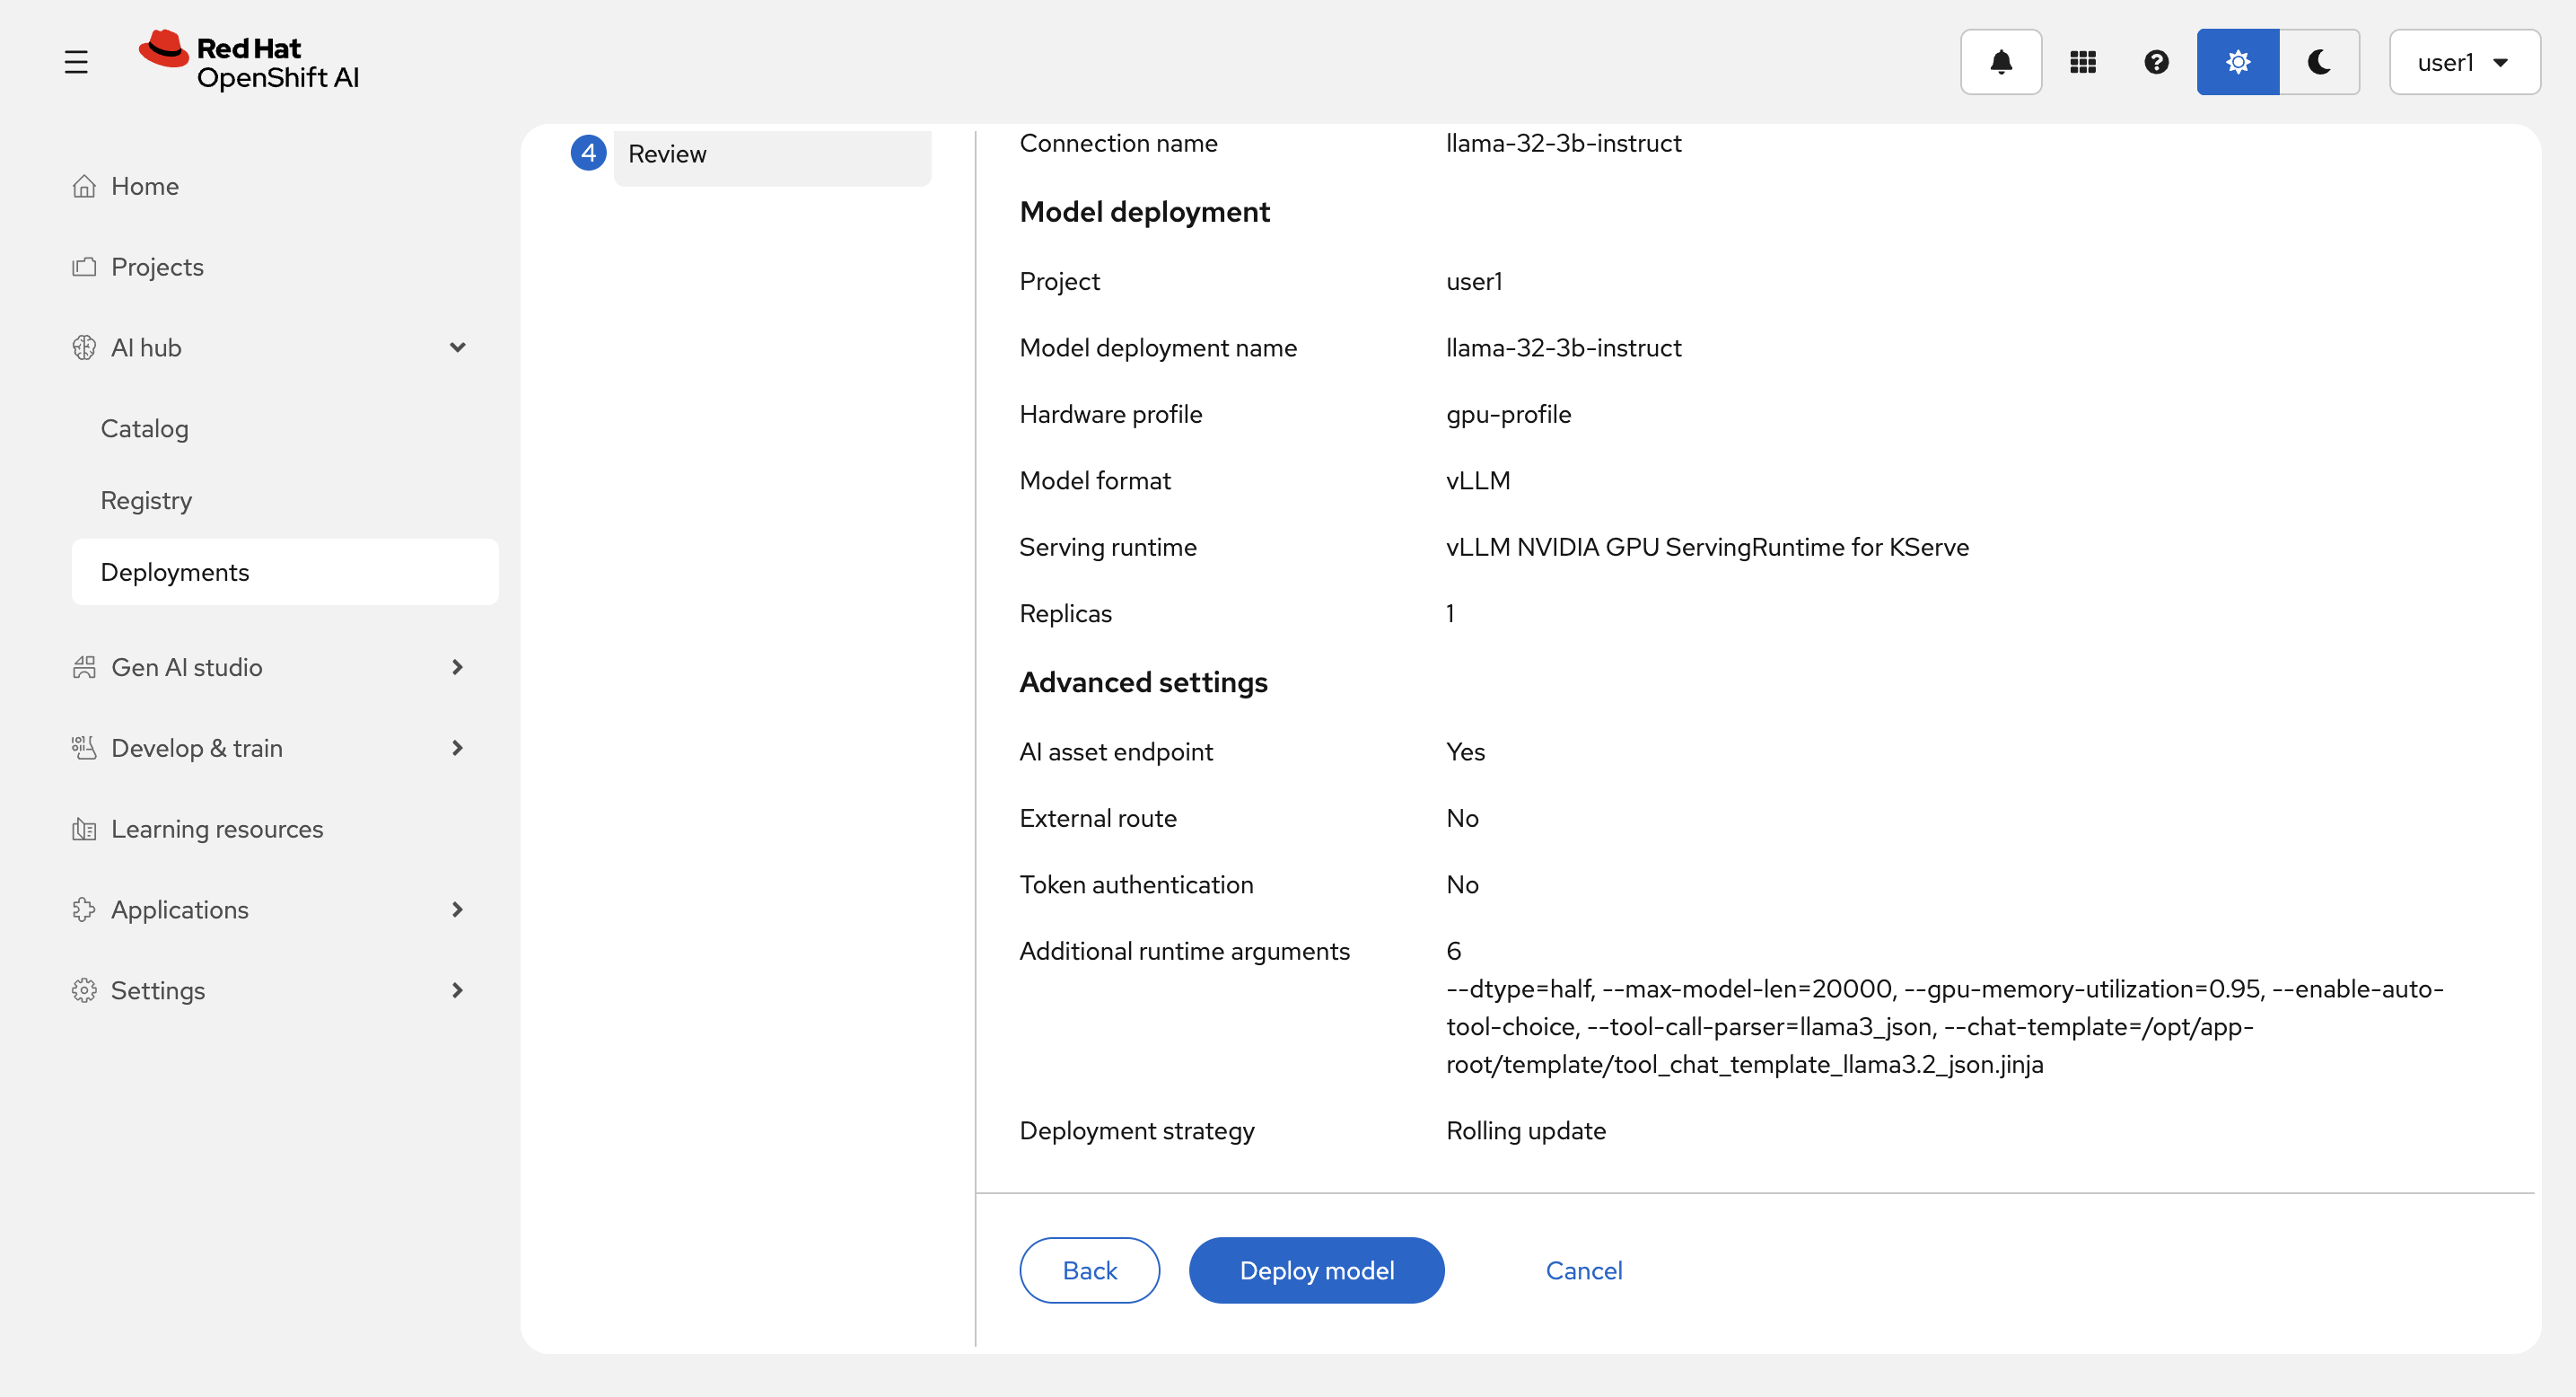Toggle the hamburger navigation menu

tap(76, 62)
